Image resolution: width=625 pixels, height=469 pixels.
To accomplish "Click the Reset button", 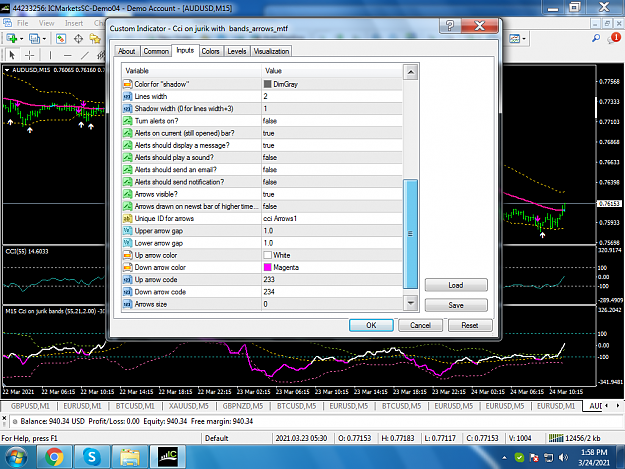I will (470, 325).
